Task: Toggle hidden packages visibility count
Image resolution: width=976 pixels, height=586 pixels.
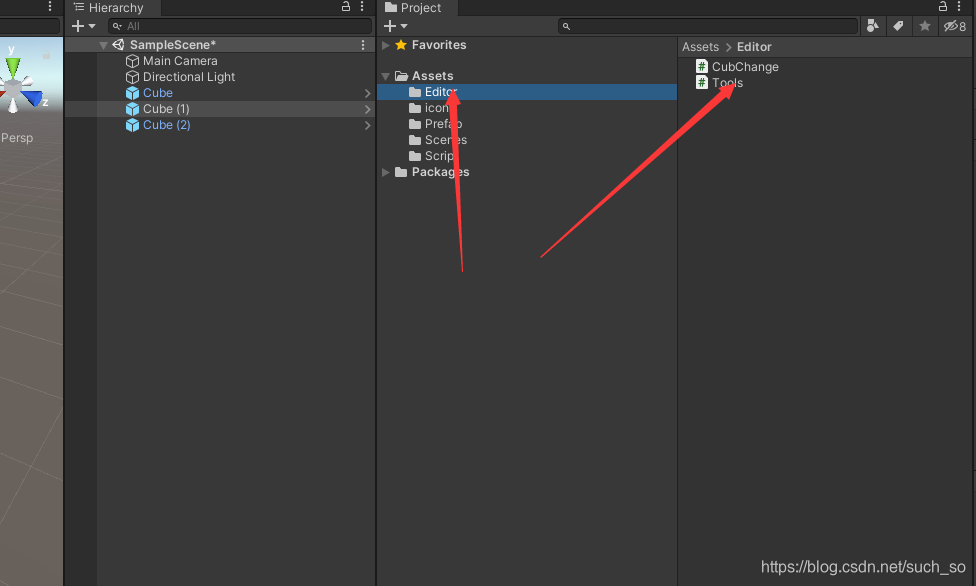Action: click(955, 26)
